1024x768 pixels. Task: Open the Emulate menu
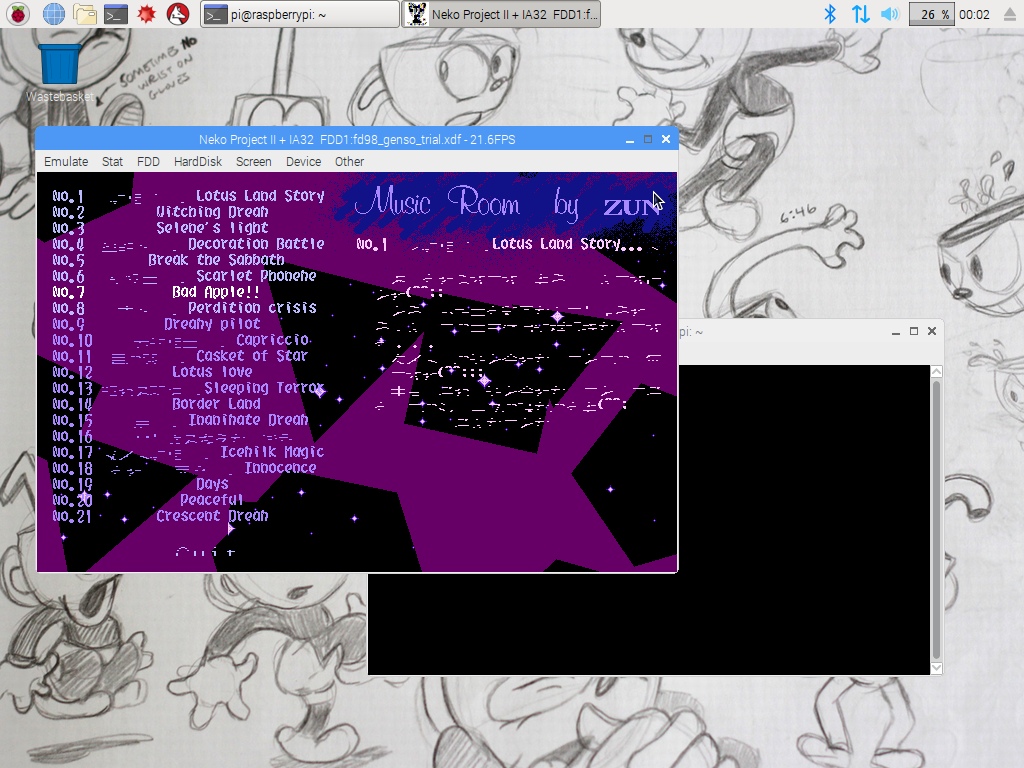click(x=66, y=161)
